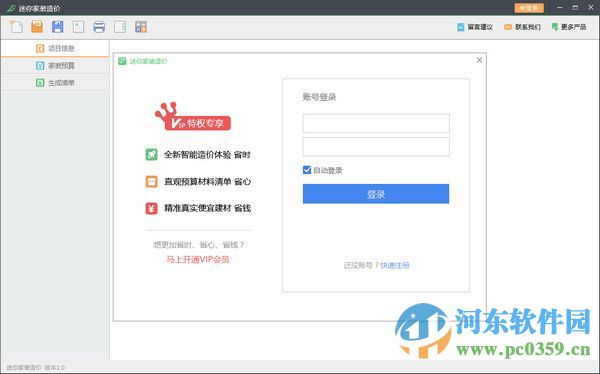Click the Excel export sheet toolbar icon

click(78, 26)
